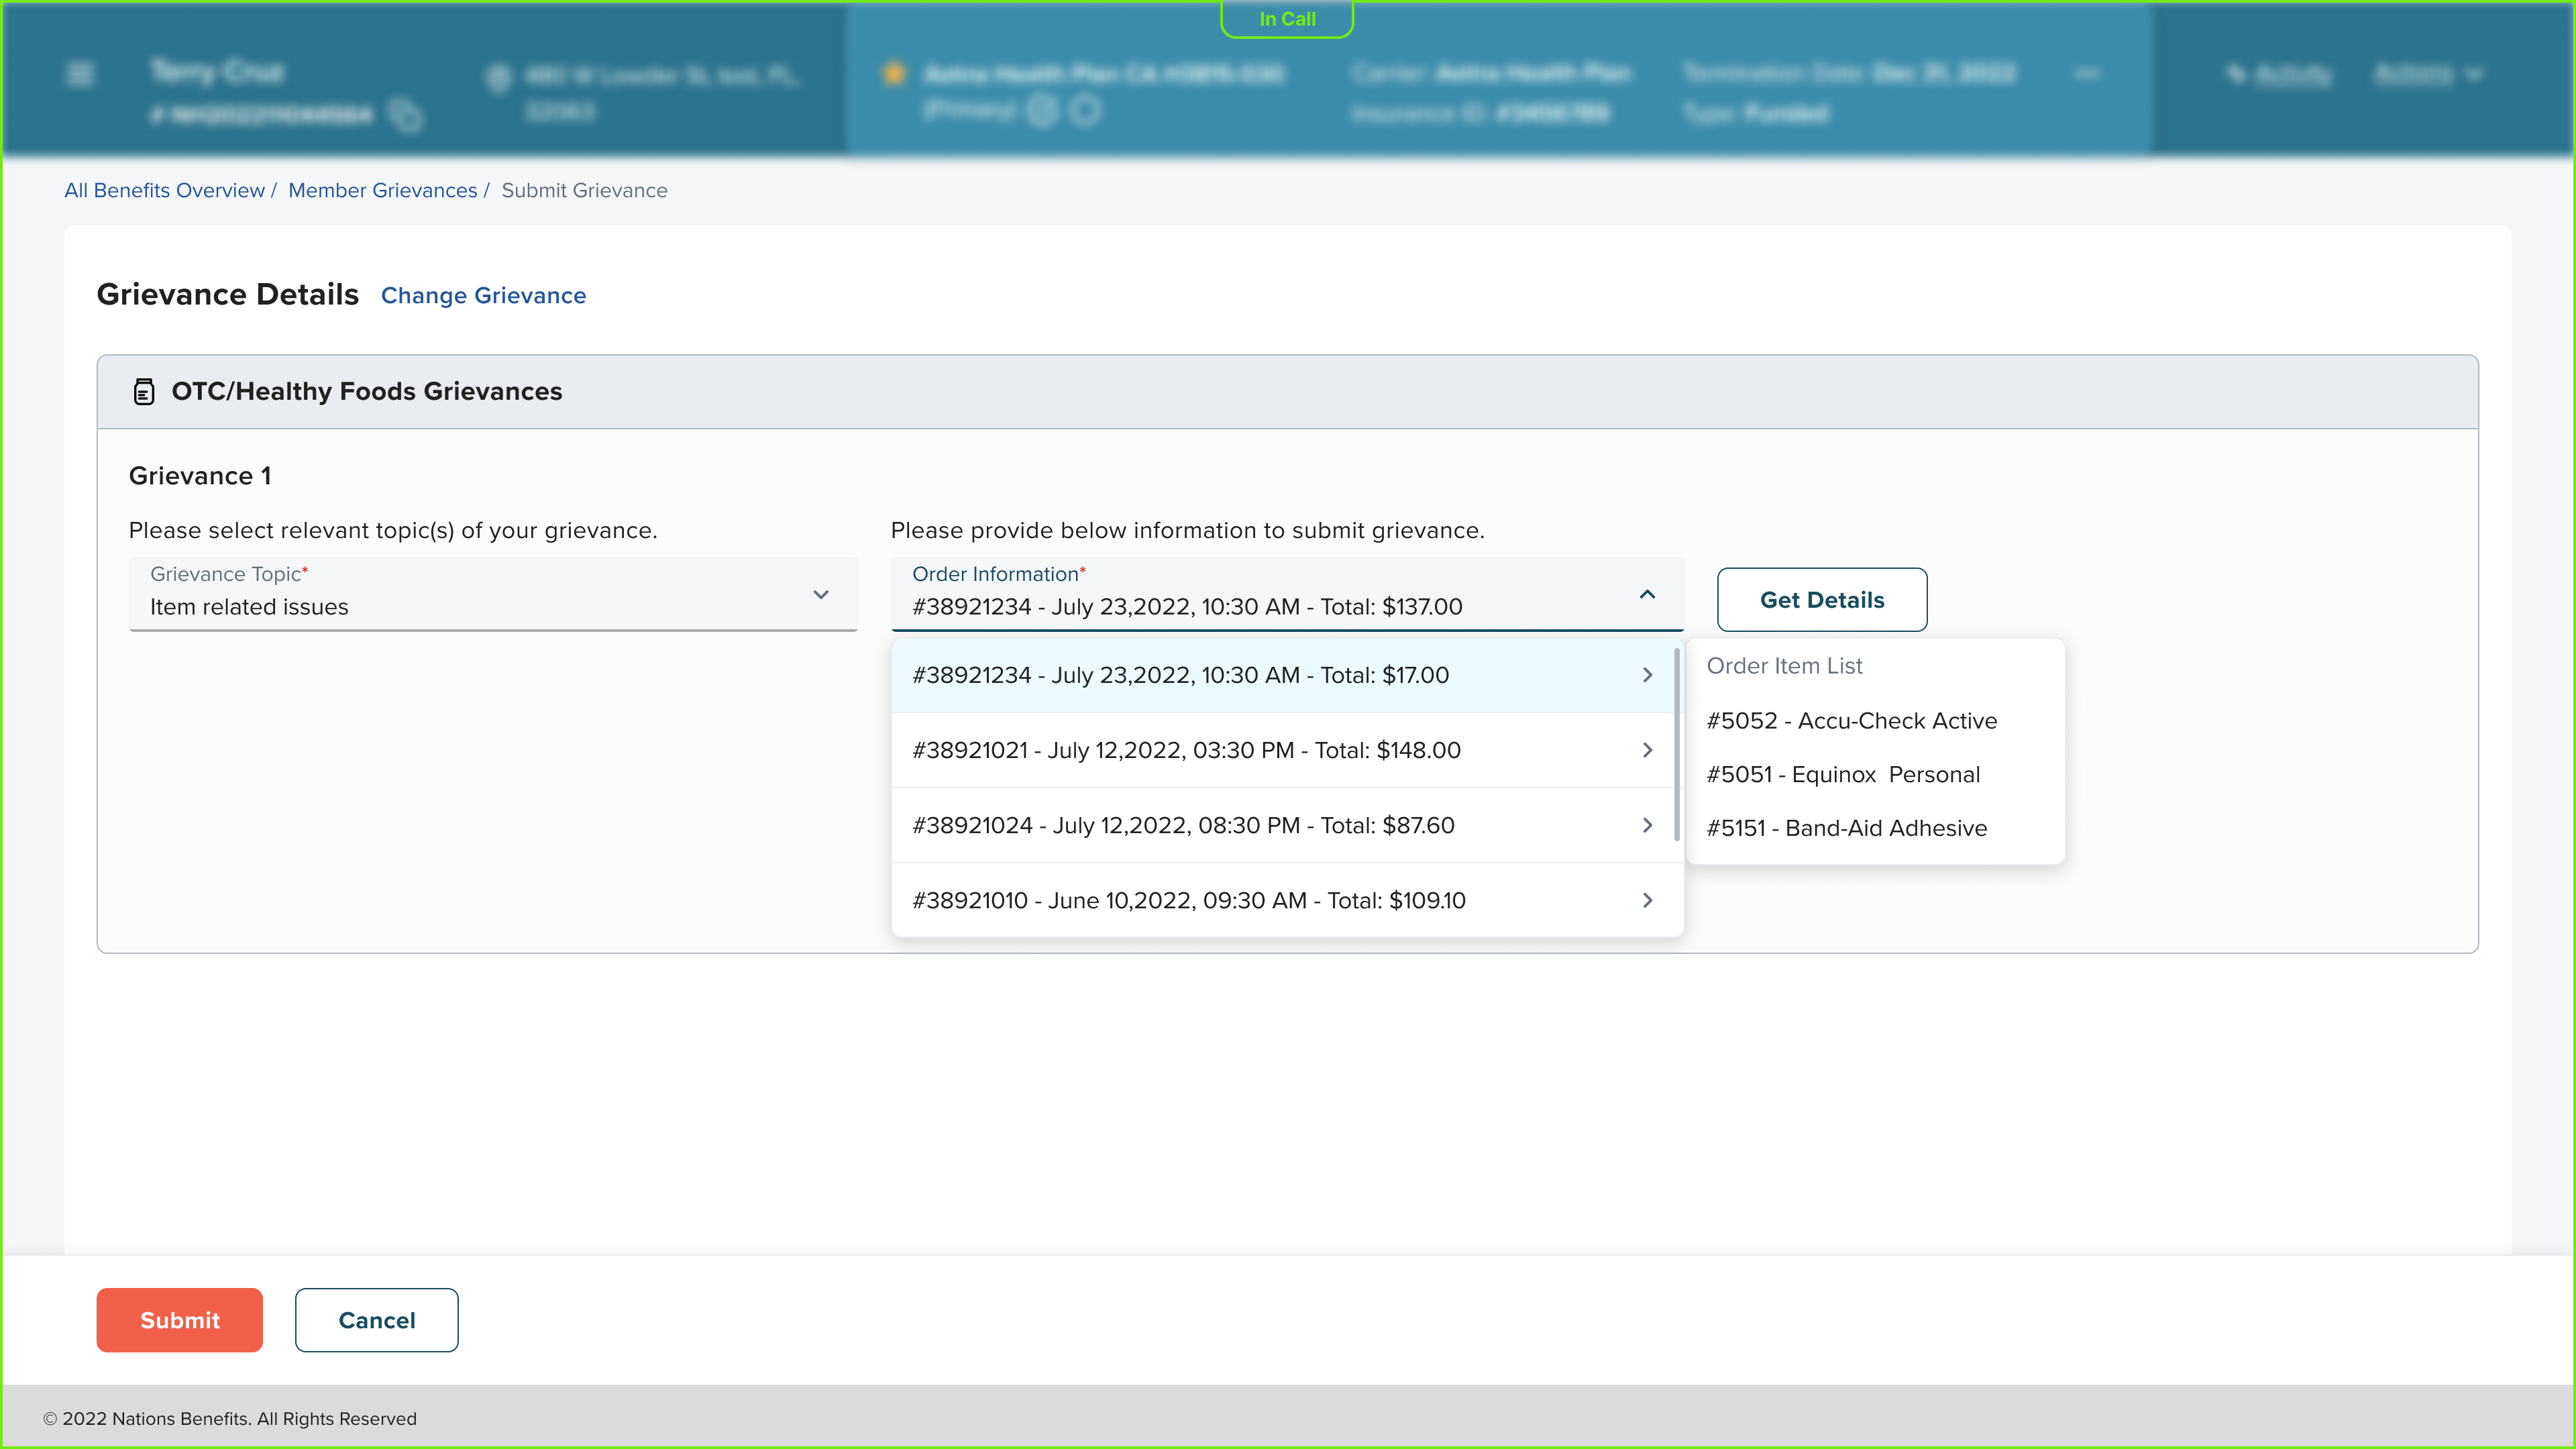Click the star icon beside the health plan
This screenshot has width=2576, height=1449.
point(894,73)
